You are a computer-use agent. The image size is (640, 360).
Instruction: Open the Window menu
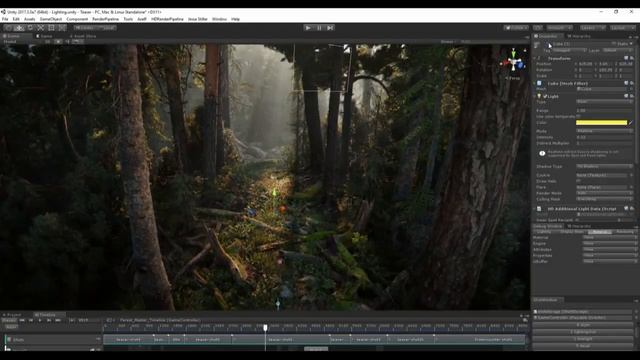pyautogui.click(x=219, y=19)
